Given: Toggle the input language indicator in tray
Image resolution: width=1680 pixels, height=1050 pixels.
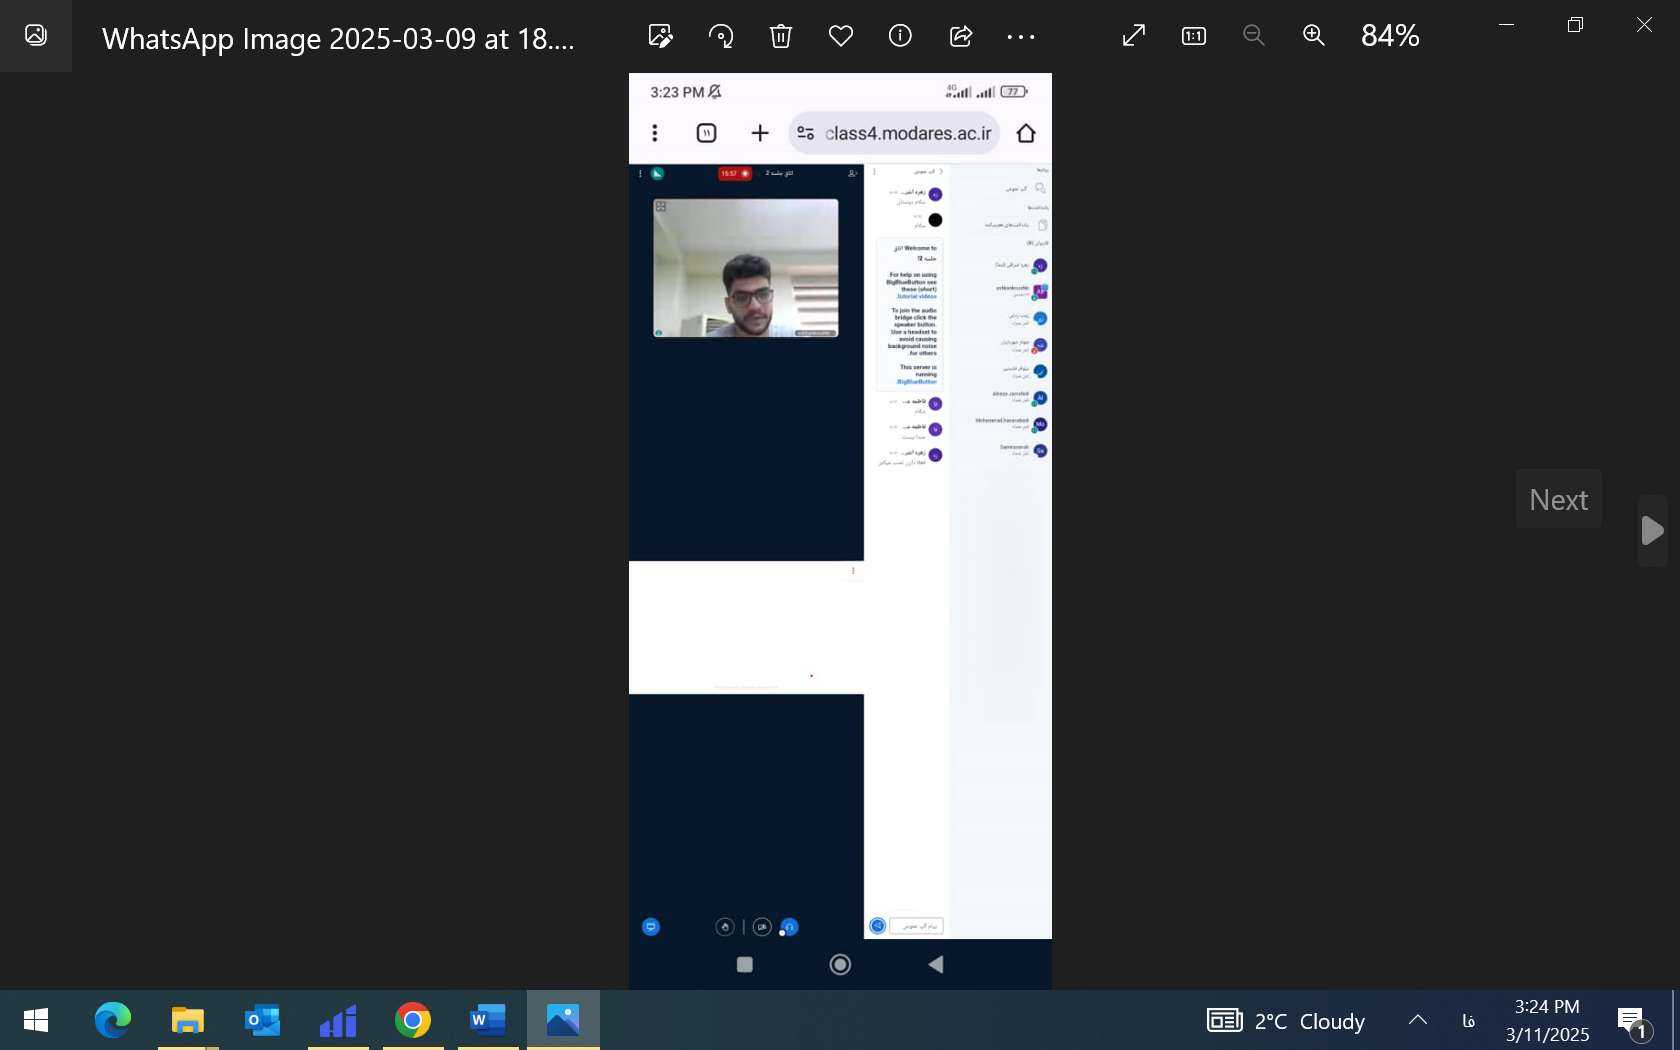Looking at the screenshot, I should click(x=1468, y=1021).
